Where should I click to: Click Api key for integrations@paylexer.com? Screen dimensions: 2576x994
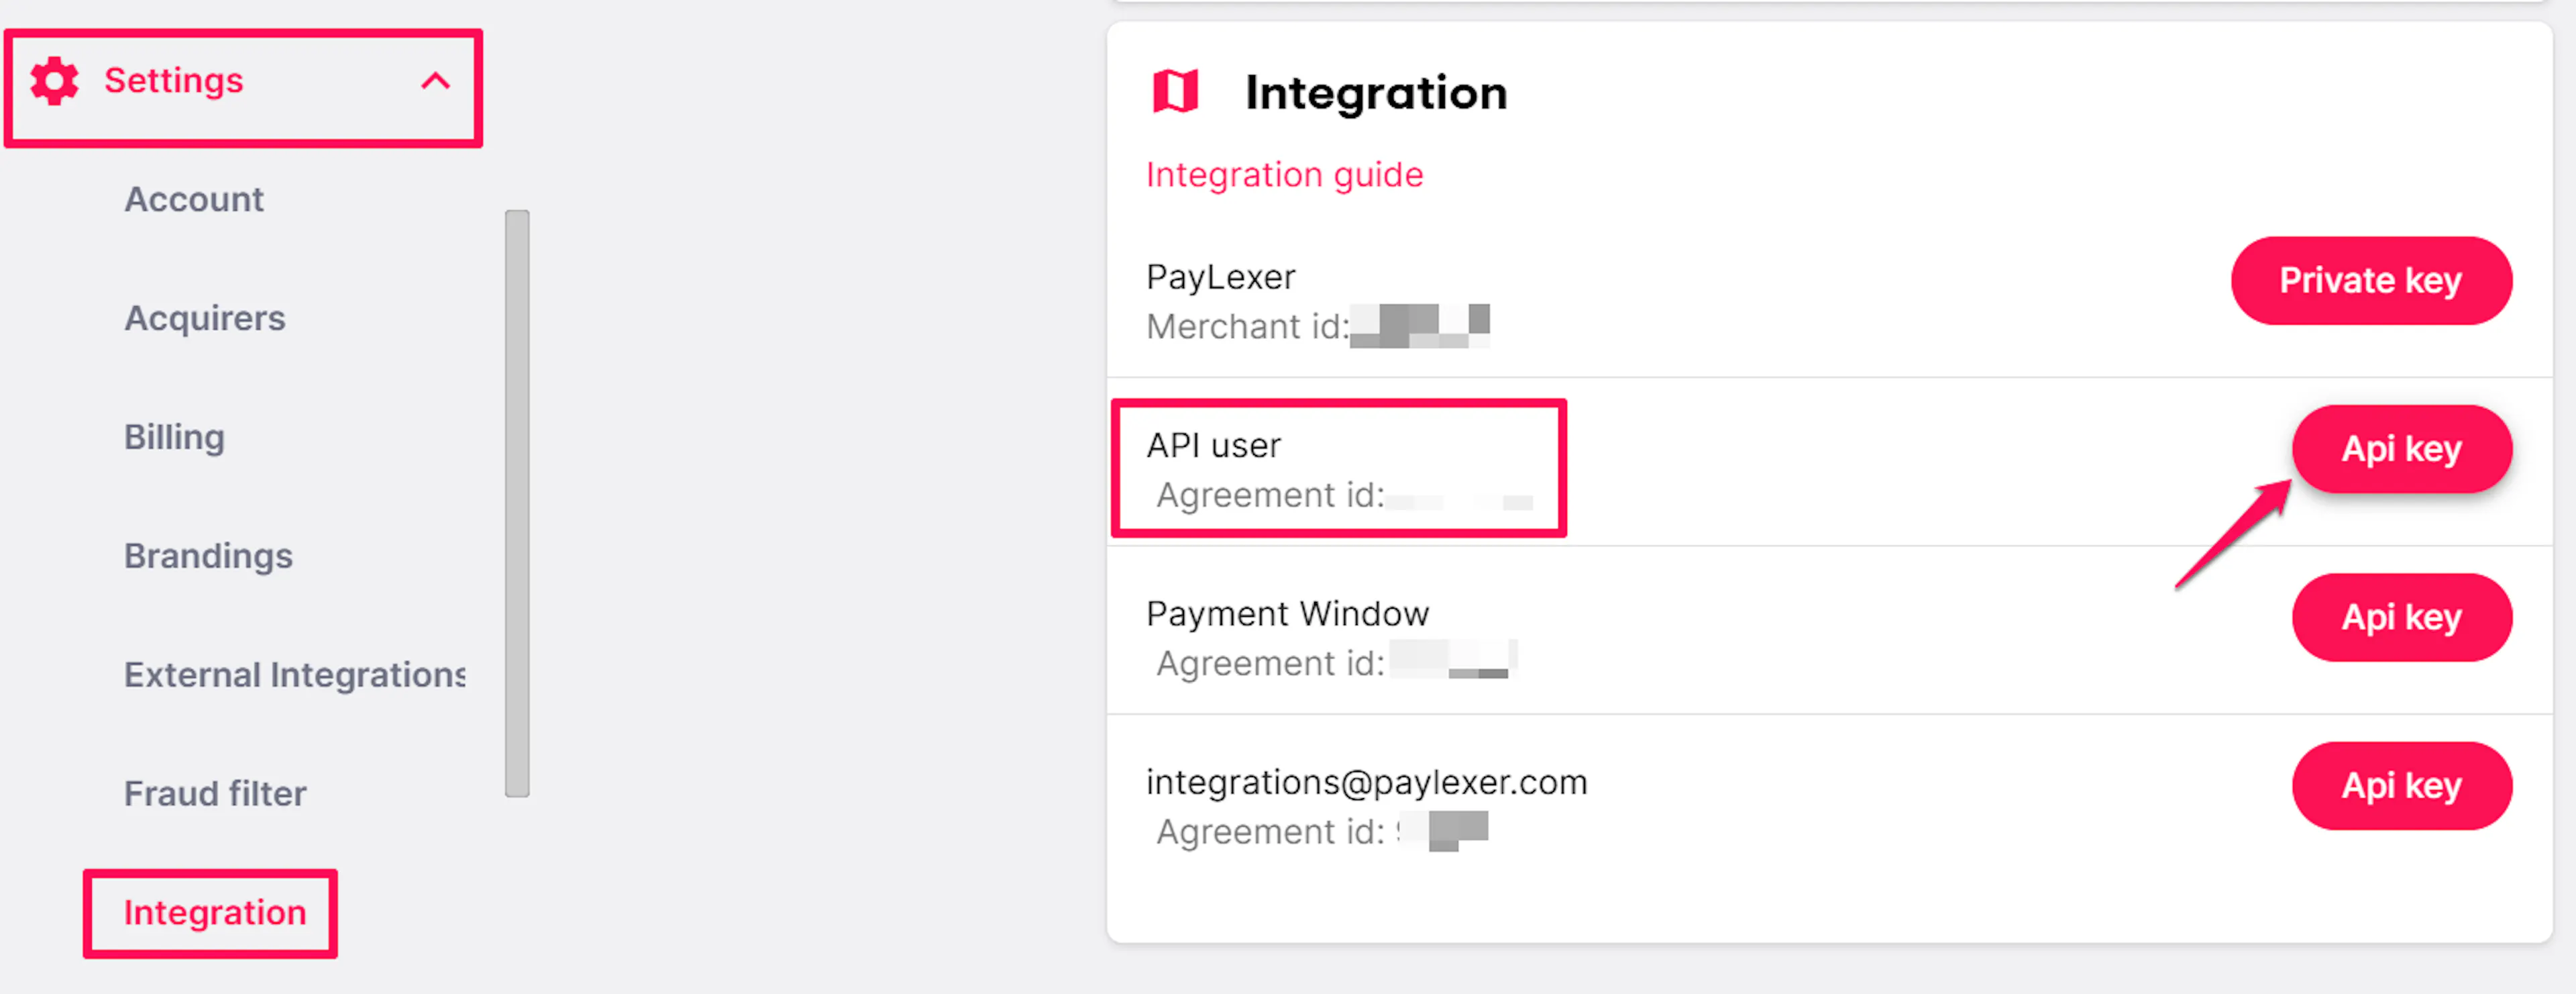tap(2402, 786)
